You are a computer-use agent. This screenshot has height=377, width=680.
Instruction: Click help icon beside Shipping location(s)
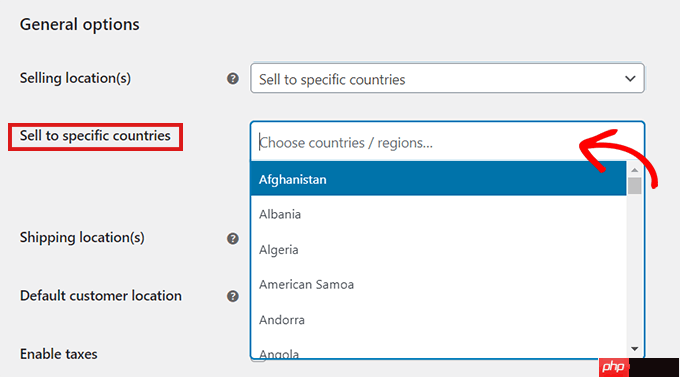(233, 238)
